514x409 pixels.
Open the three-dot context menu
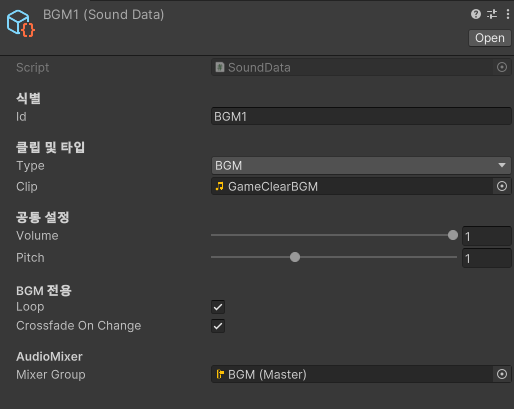507,14
